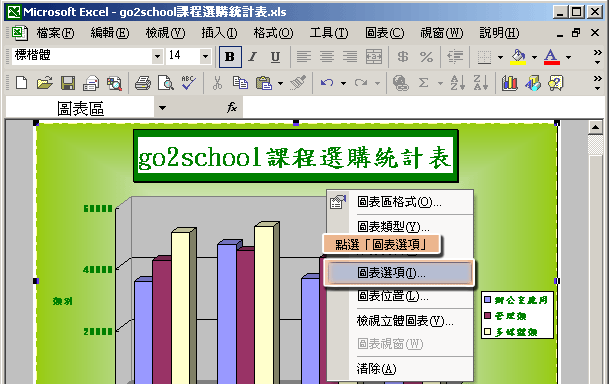Screen dimensions: 609x384
Task: Choose 圖表類型(Y) from the context menu
Action: click(x=399, y=226)
